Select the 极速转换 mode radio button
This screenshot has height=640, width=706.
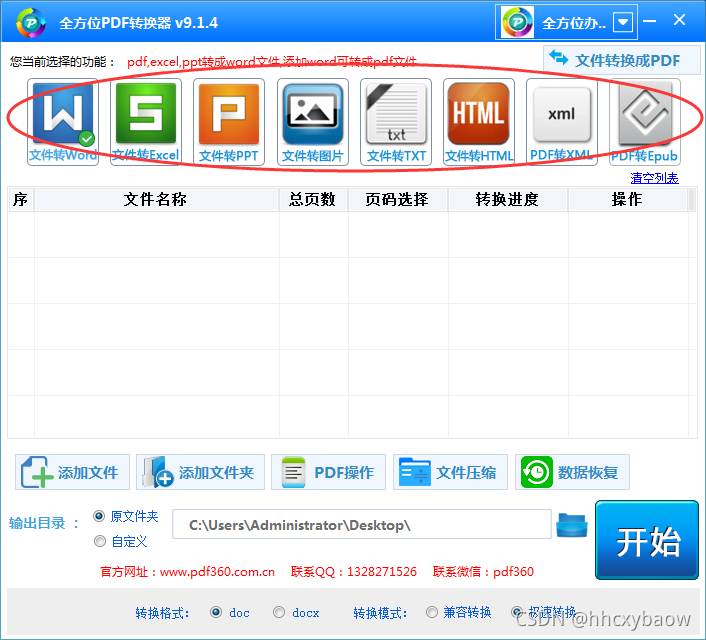point(517,612)
